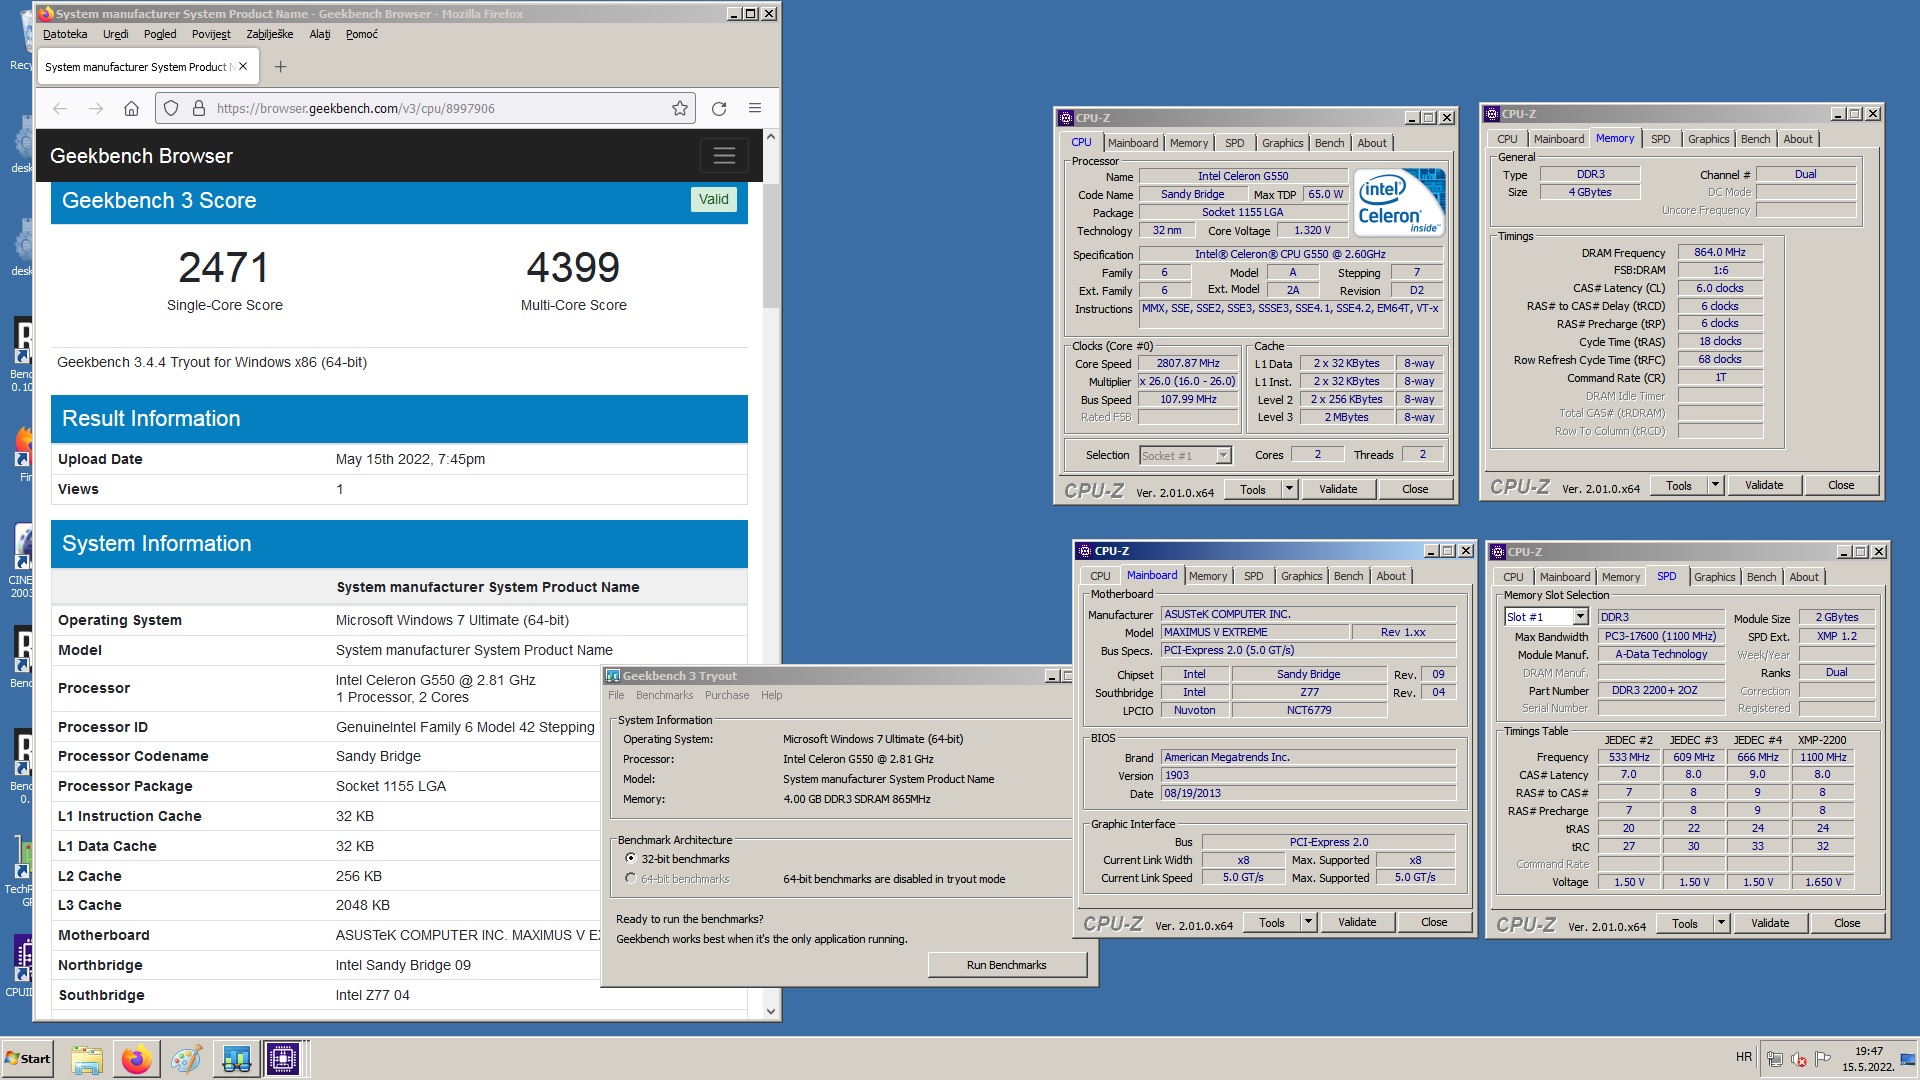Bookmark this page with star icon

point(680,108)
